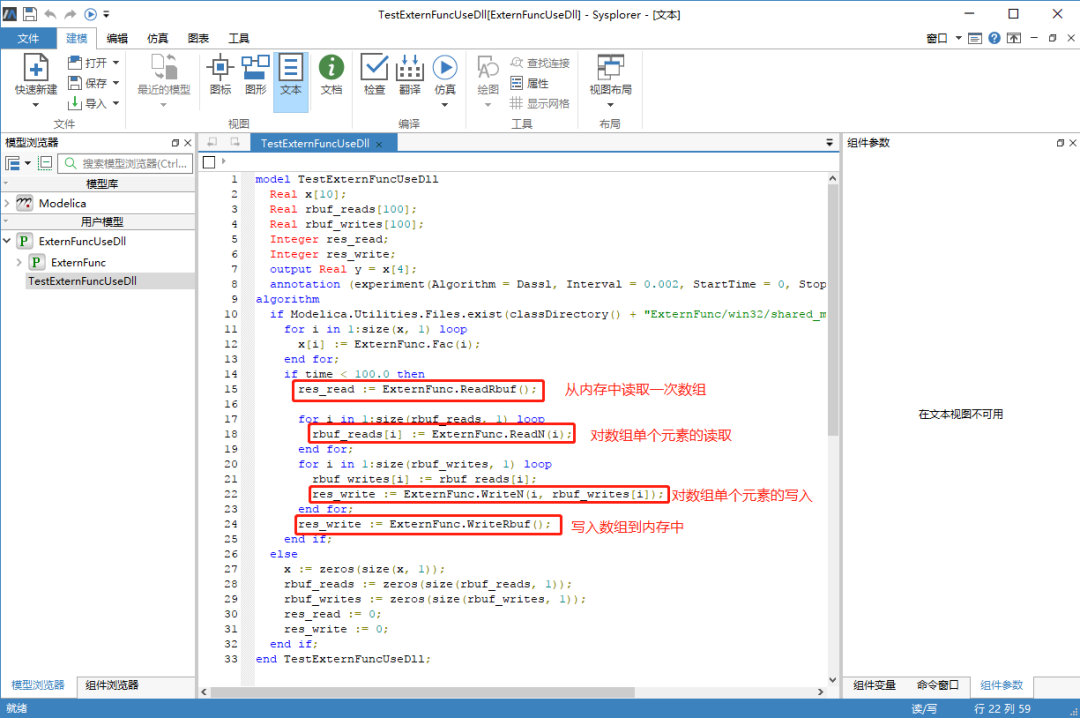This screenshot has height=718, width=1080.
Task: Switch to 图标 icon view
Action: [220, 74]
